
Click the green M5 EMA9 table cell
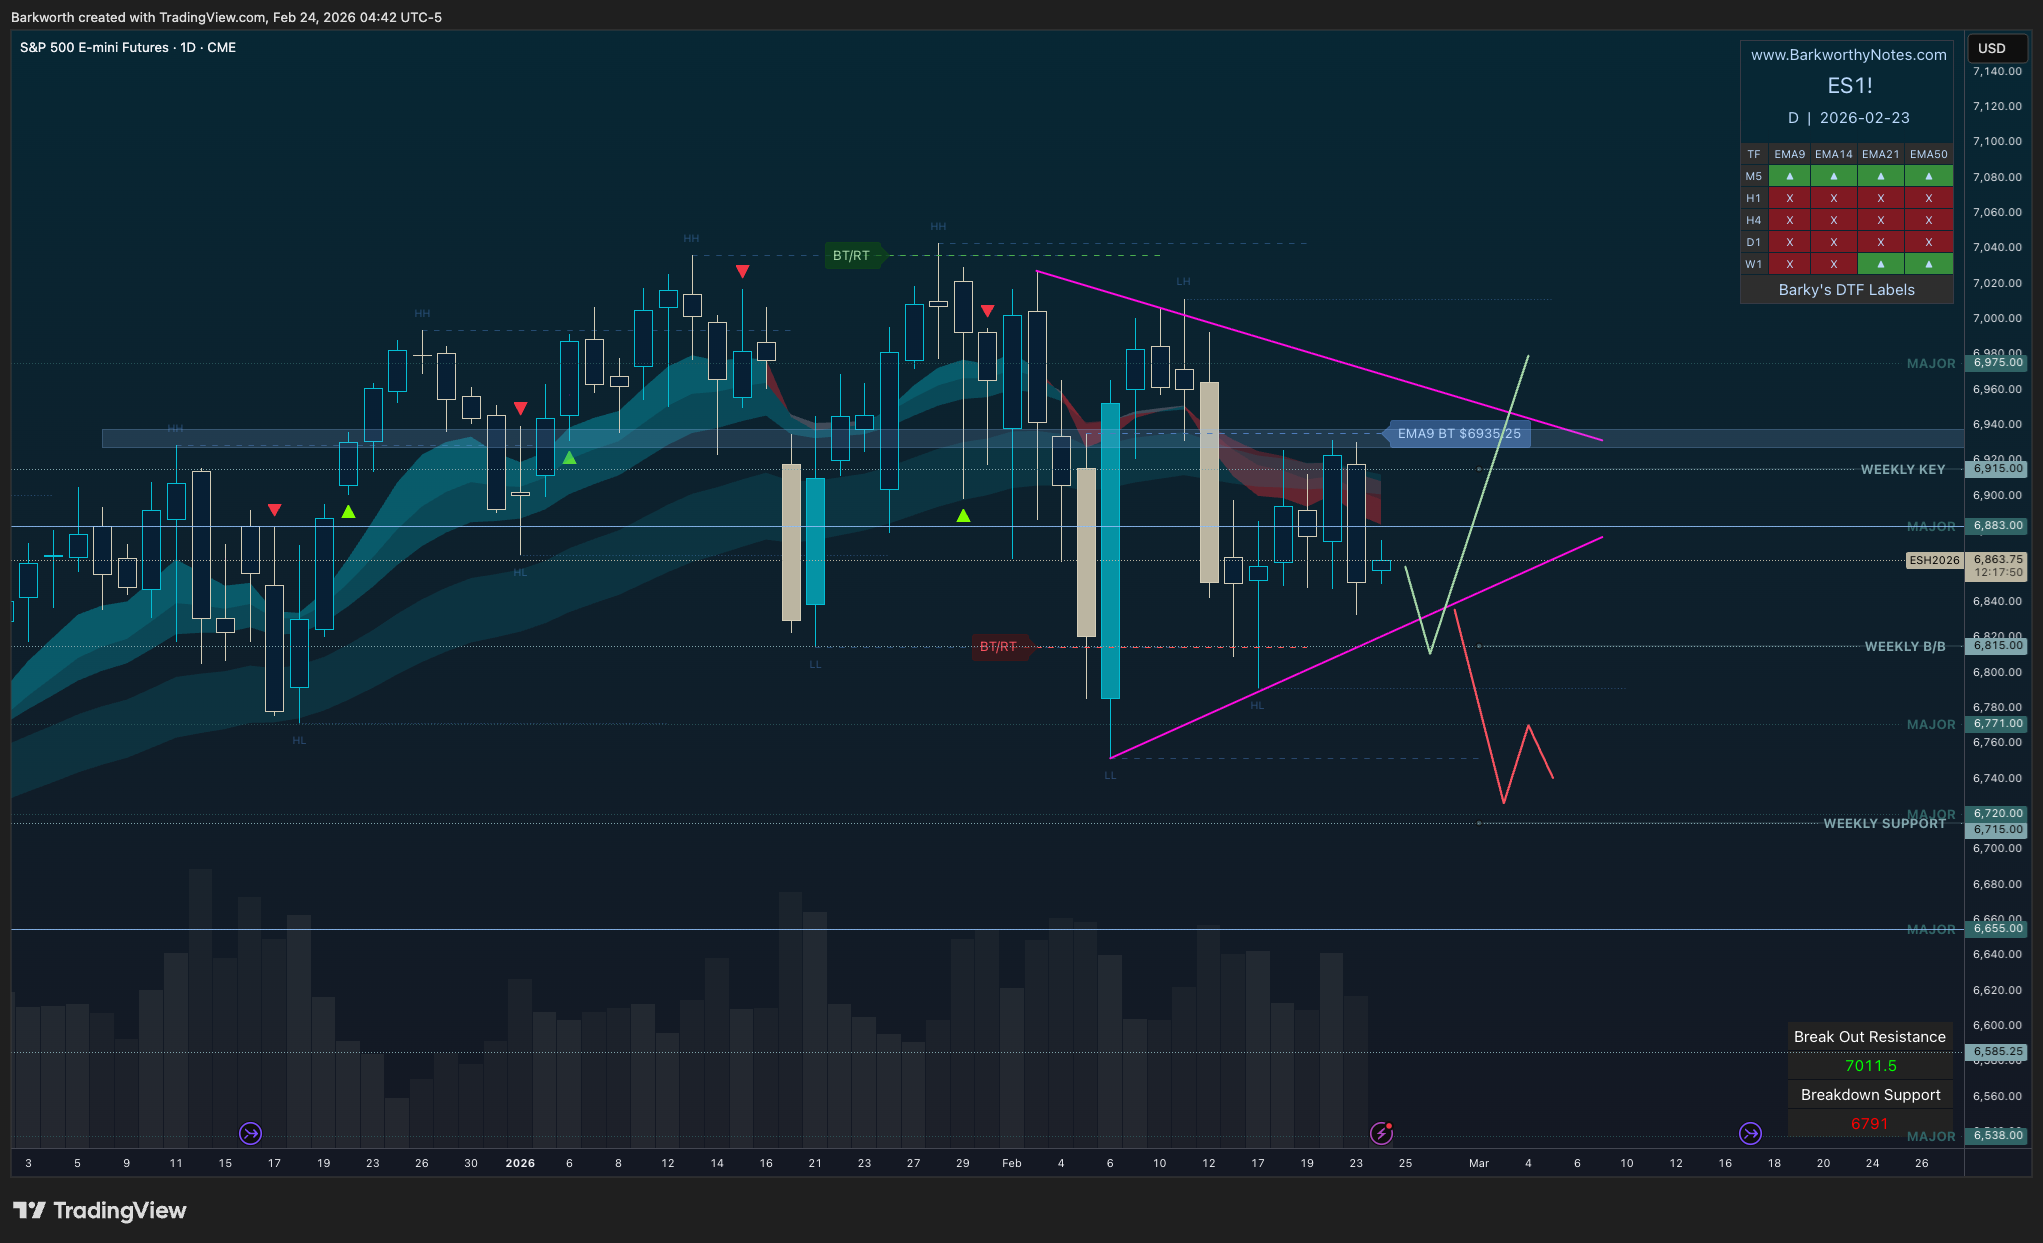click(1789, 177)
